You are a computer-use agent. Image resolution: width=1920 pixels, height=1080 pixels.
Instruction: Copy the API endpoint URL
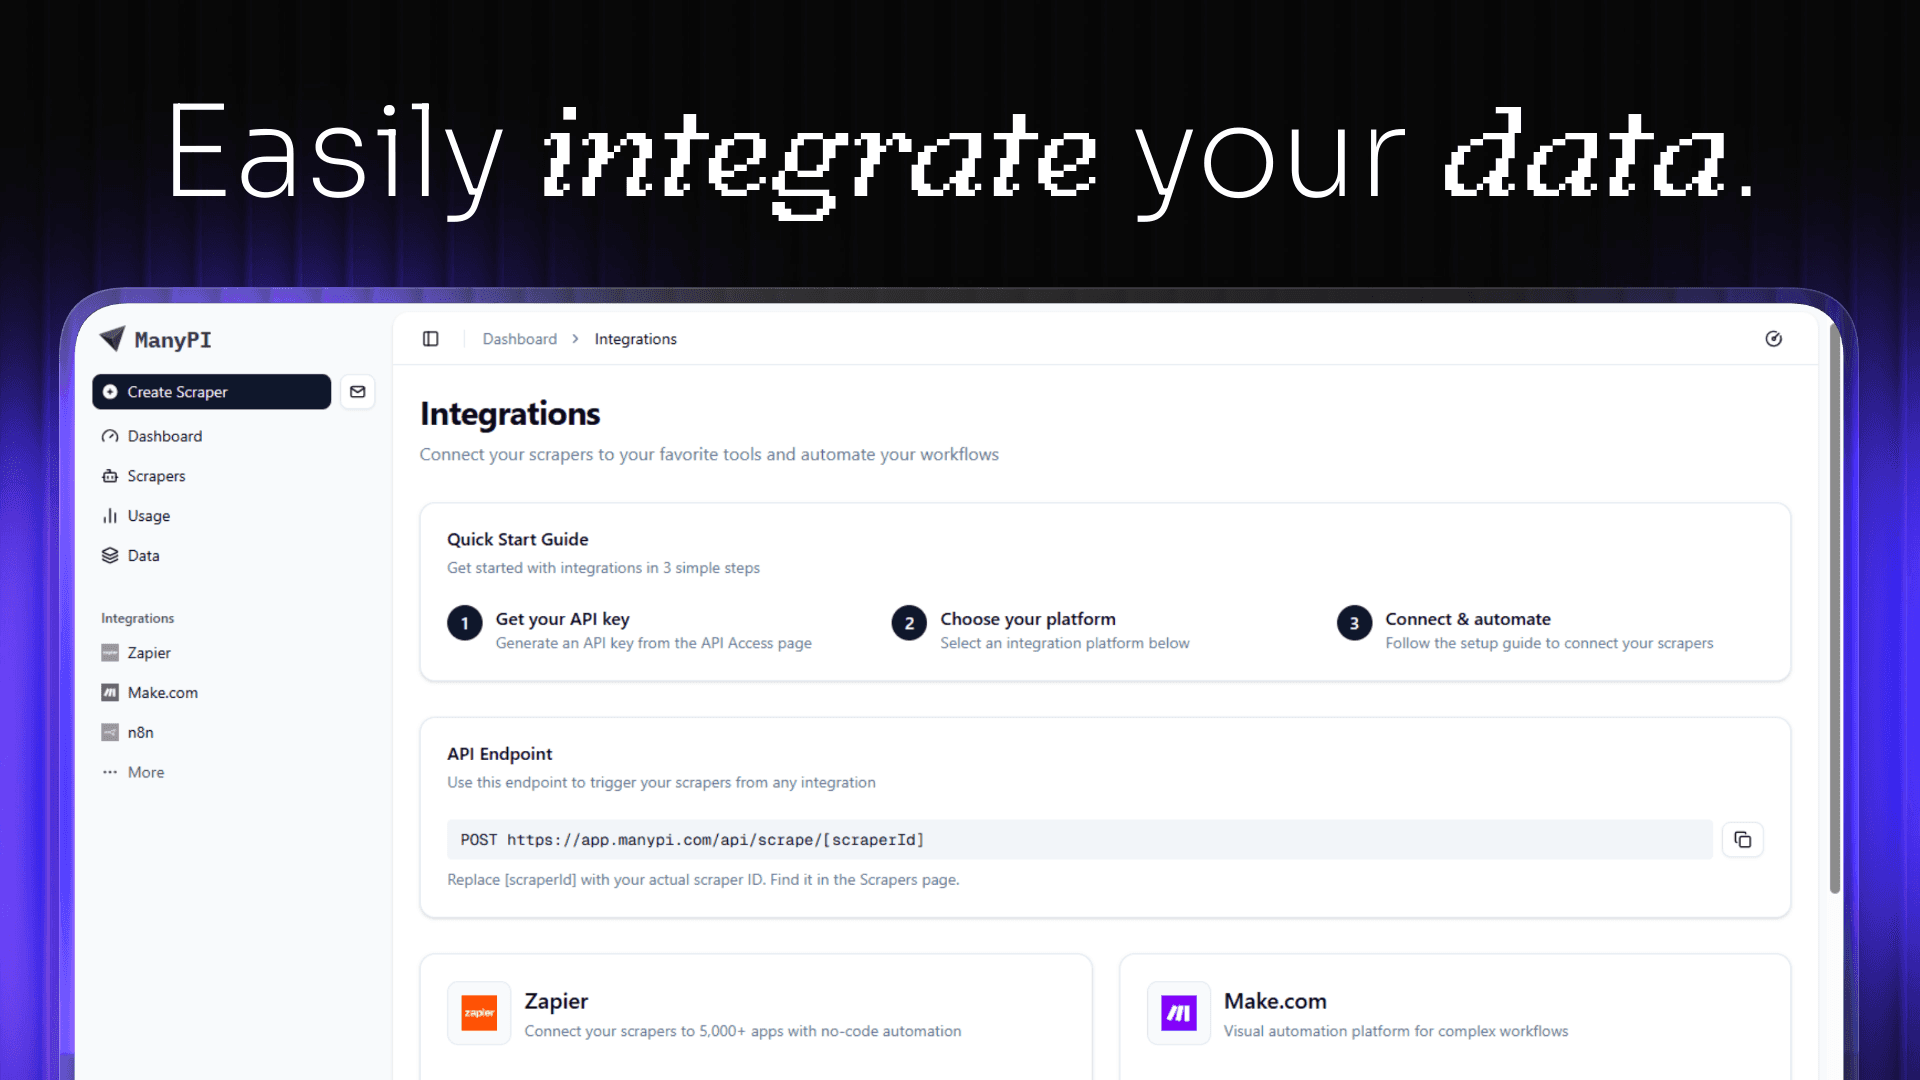coord(1742,840)
